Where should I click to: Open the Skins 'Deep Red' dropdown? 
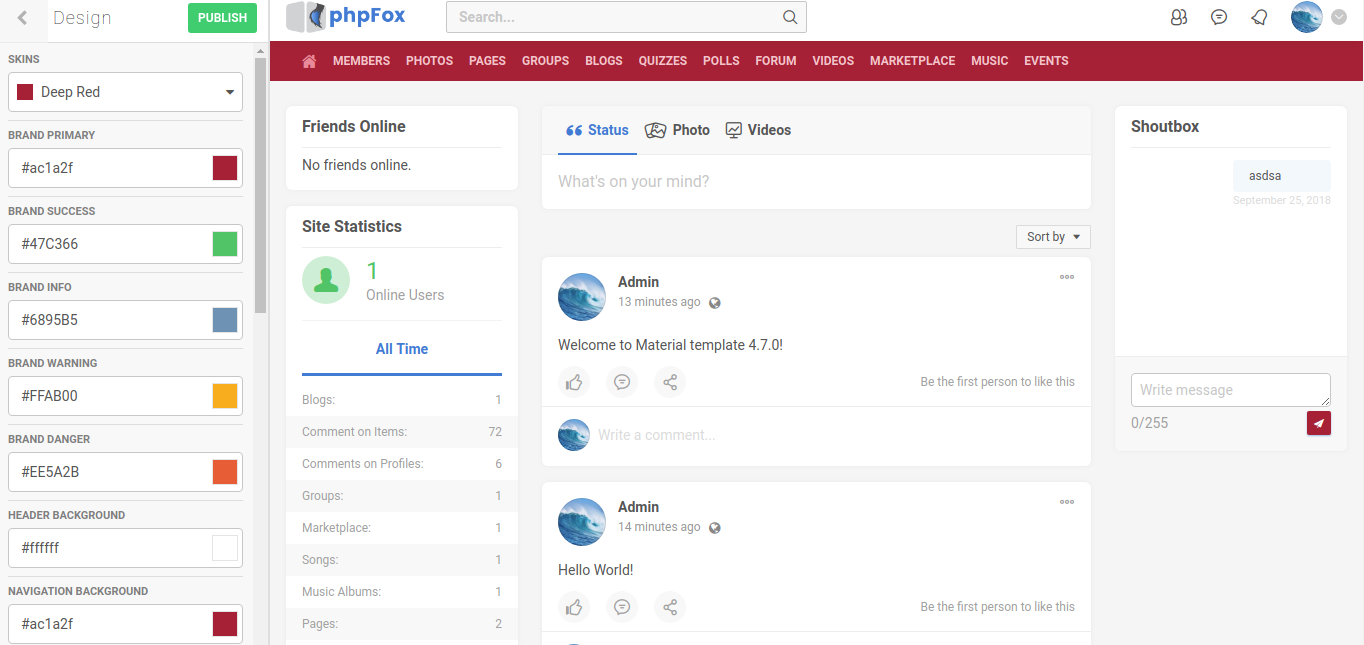tap(125, 92)
